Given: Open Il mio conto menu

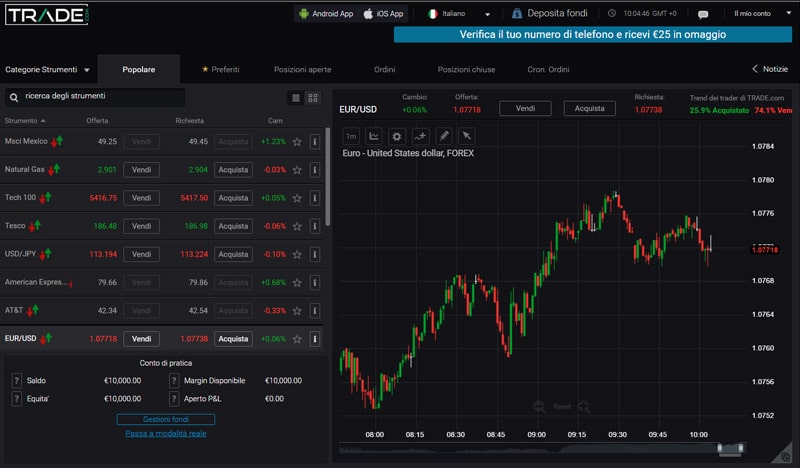Looking at the screenshot, I should point(762,14).
